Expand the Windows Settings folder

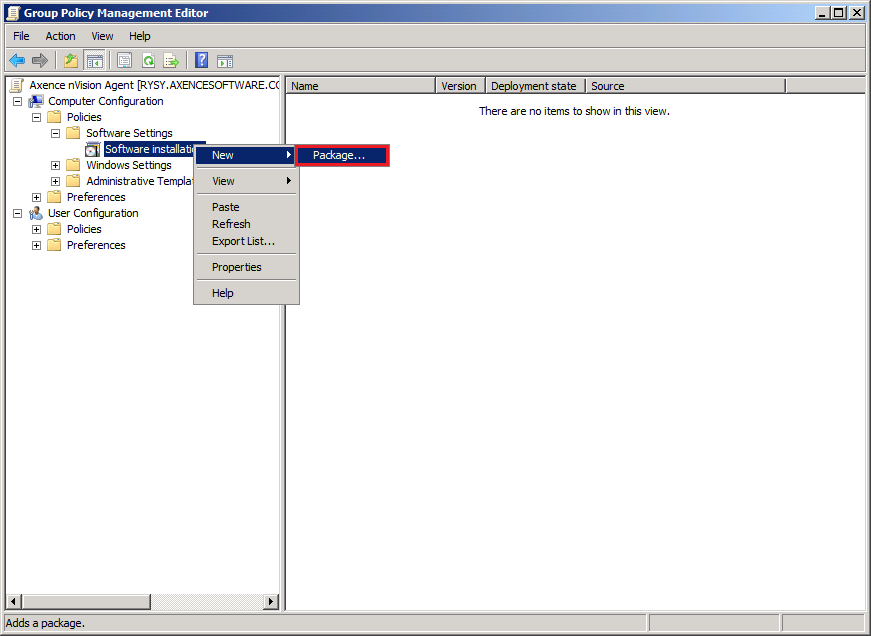(55, 165)
